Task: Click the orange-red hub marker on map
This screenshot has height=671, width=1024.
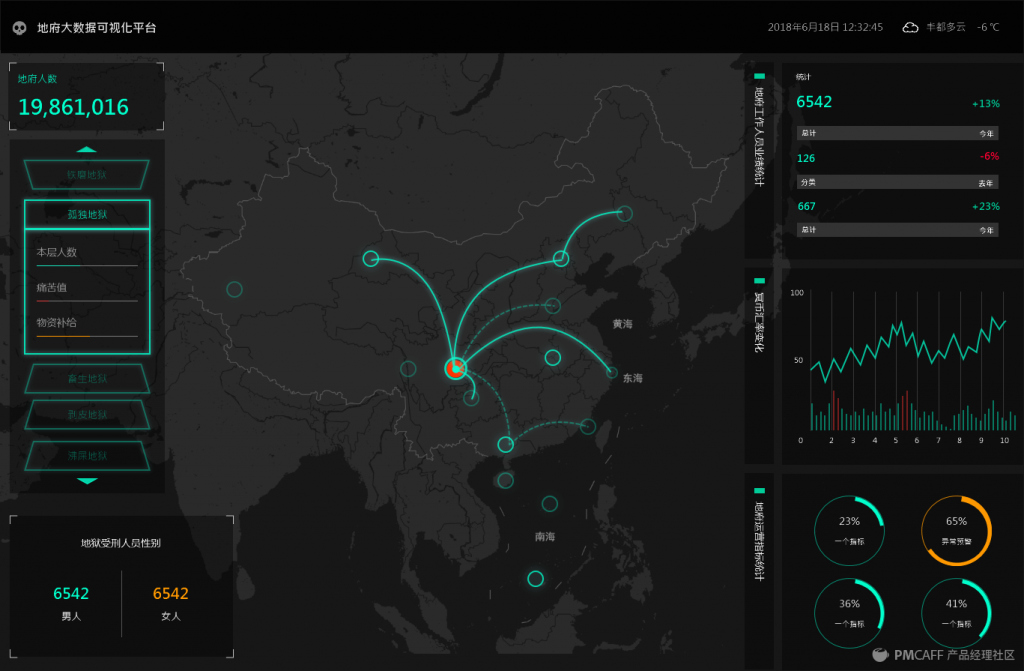Action: [x=456, y=368]
